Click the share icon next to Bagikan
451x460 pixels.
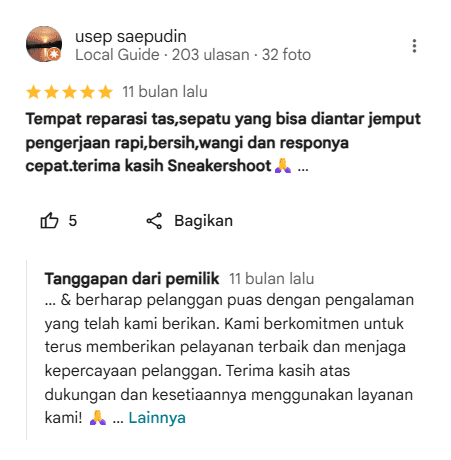154,221
